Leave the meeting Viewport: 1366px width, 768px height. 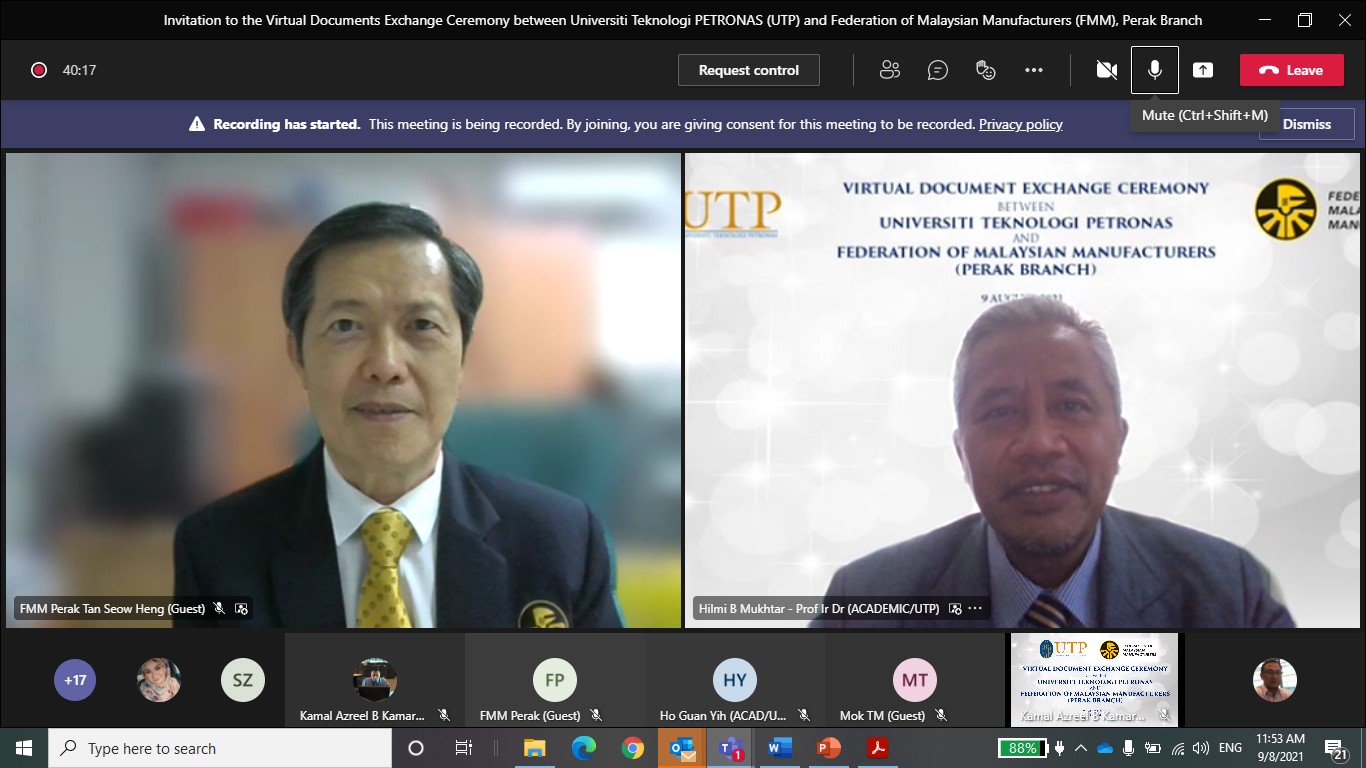tap(1291, 70)
